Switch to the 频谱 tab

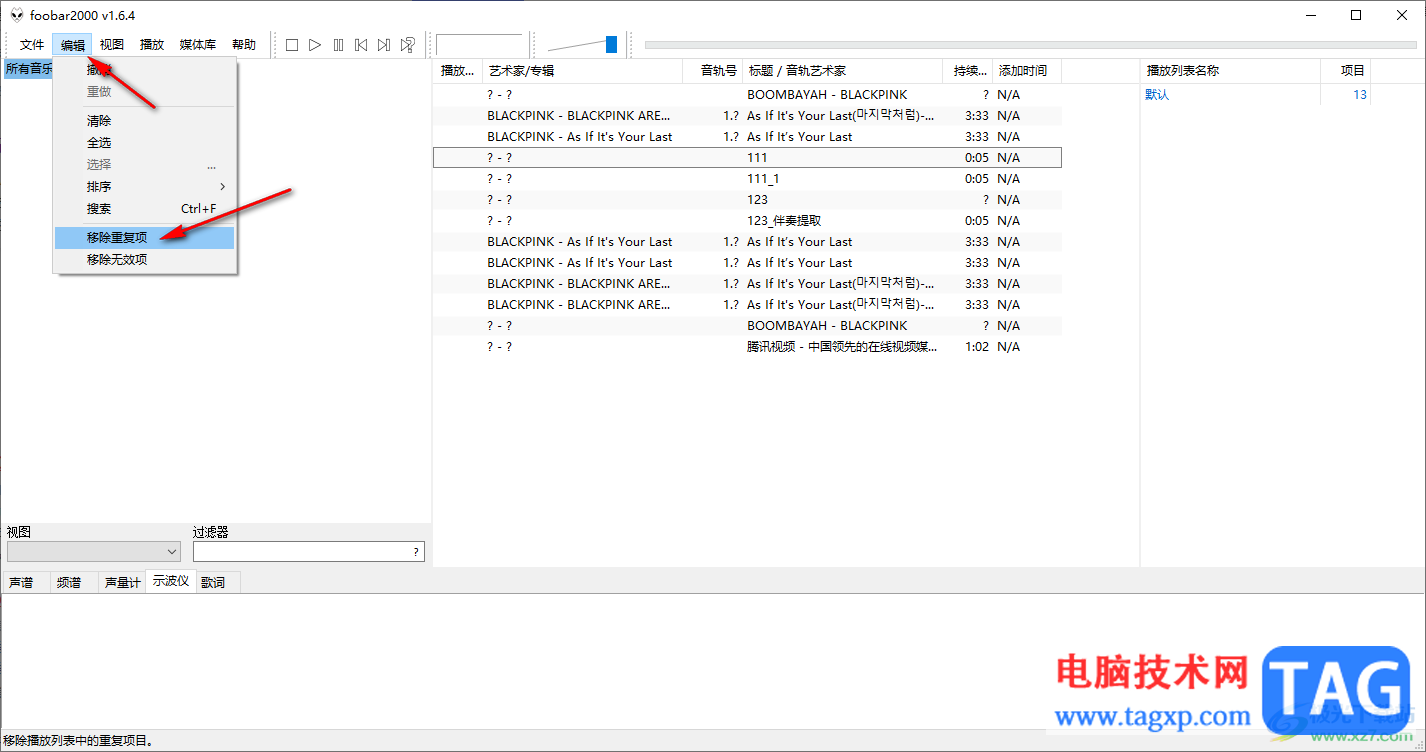pyautogui.click(x=69, y=582)
